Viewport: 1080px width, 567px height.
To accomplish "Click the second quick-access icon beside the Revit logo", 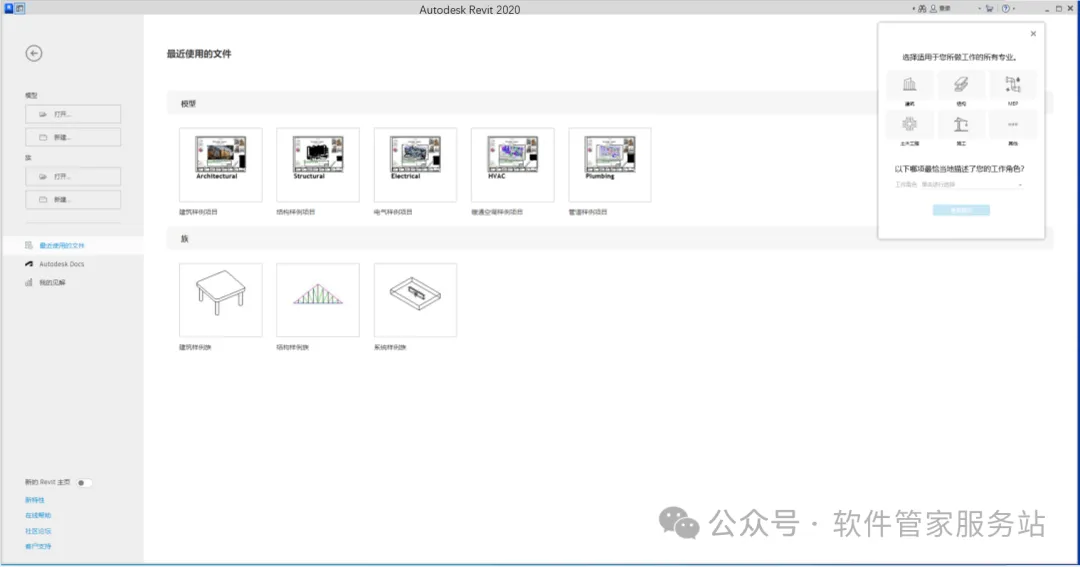I will click(20, 8).
